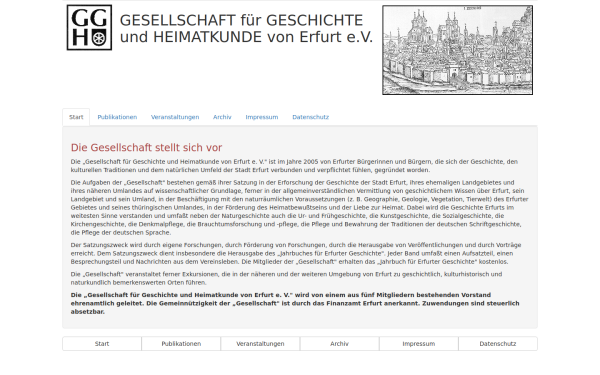Click the heading Die Gesellschaft stellt sich vor
Image resolution: width=600 pixels, height=375 pixels.
(x=146, y=148)
